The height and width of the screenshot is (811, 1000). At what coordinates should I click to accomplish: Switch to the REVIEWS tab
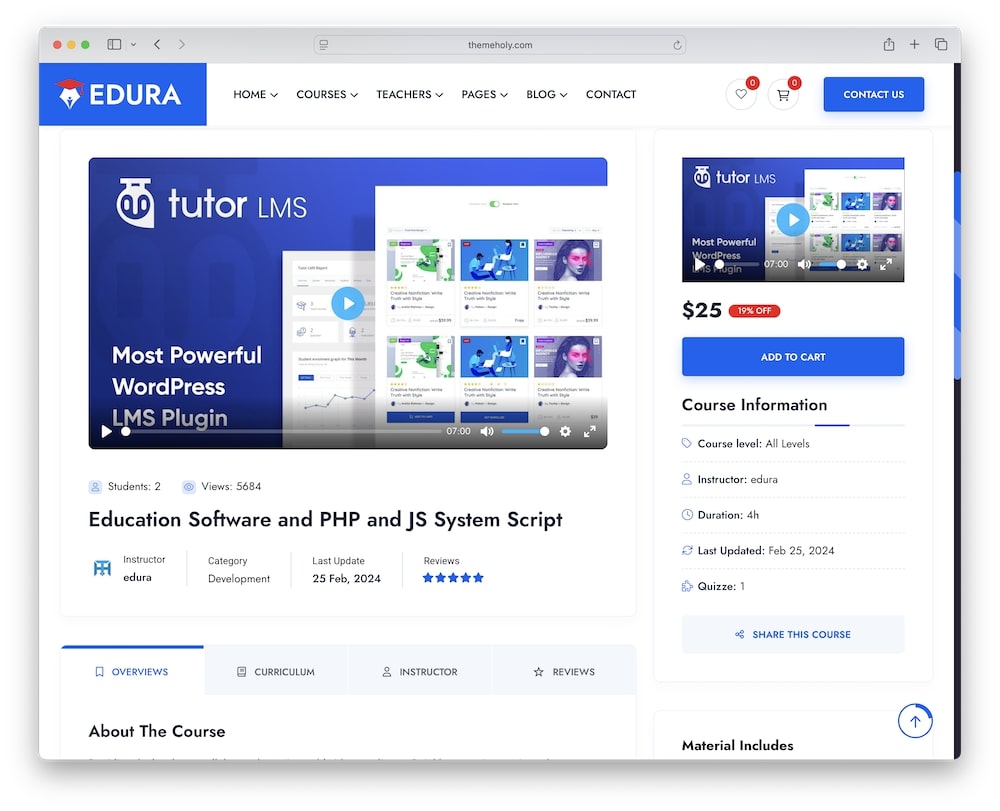pos(564,671)
